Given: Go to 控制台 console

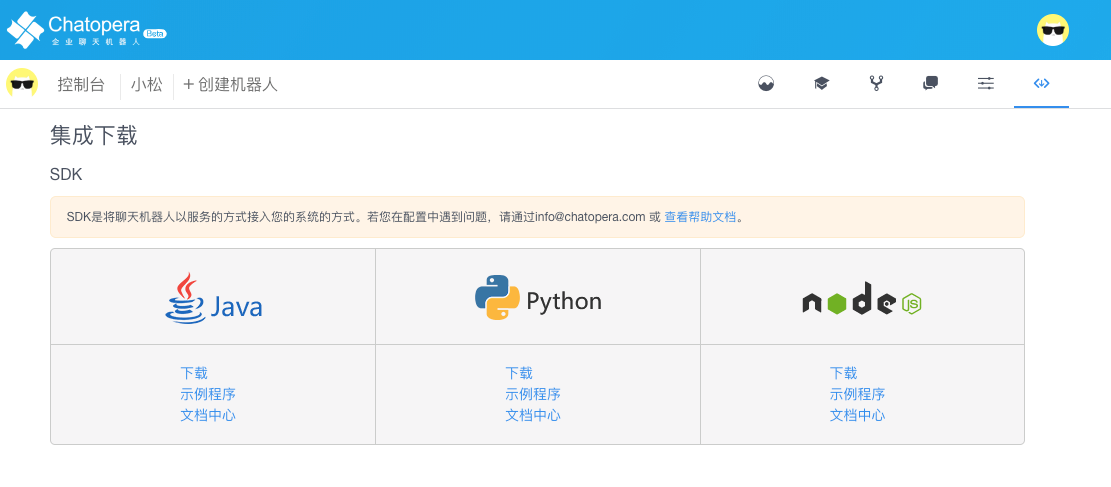Looking at the screenshot, I should [x=81, y=85].
